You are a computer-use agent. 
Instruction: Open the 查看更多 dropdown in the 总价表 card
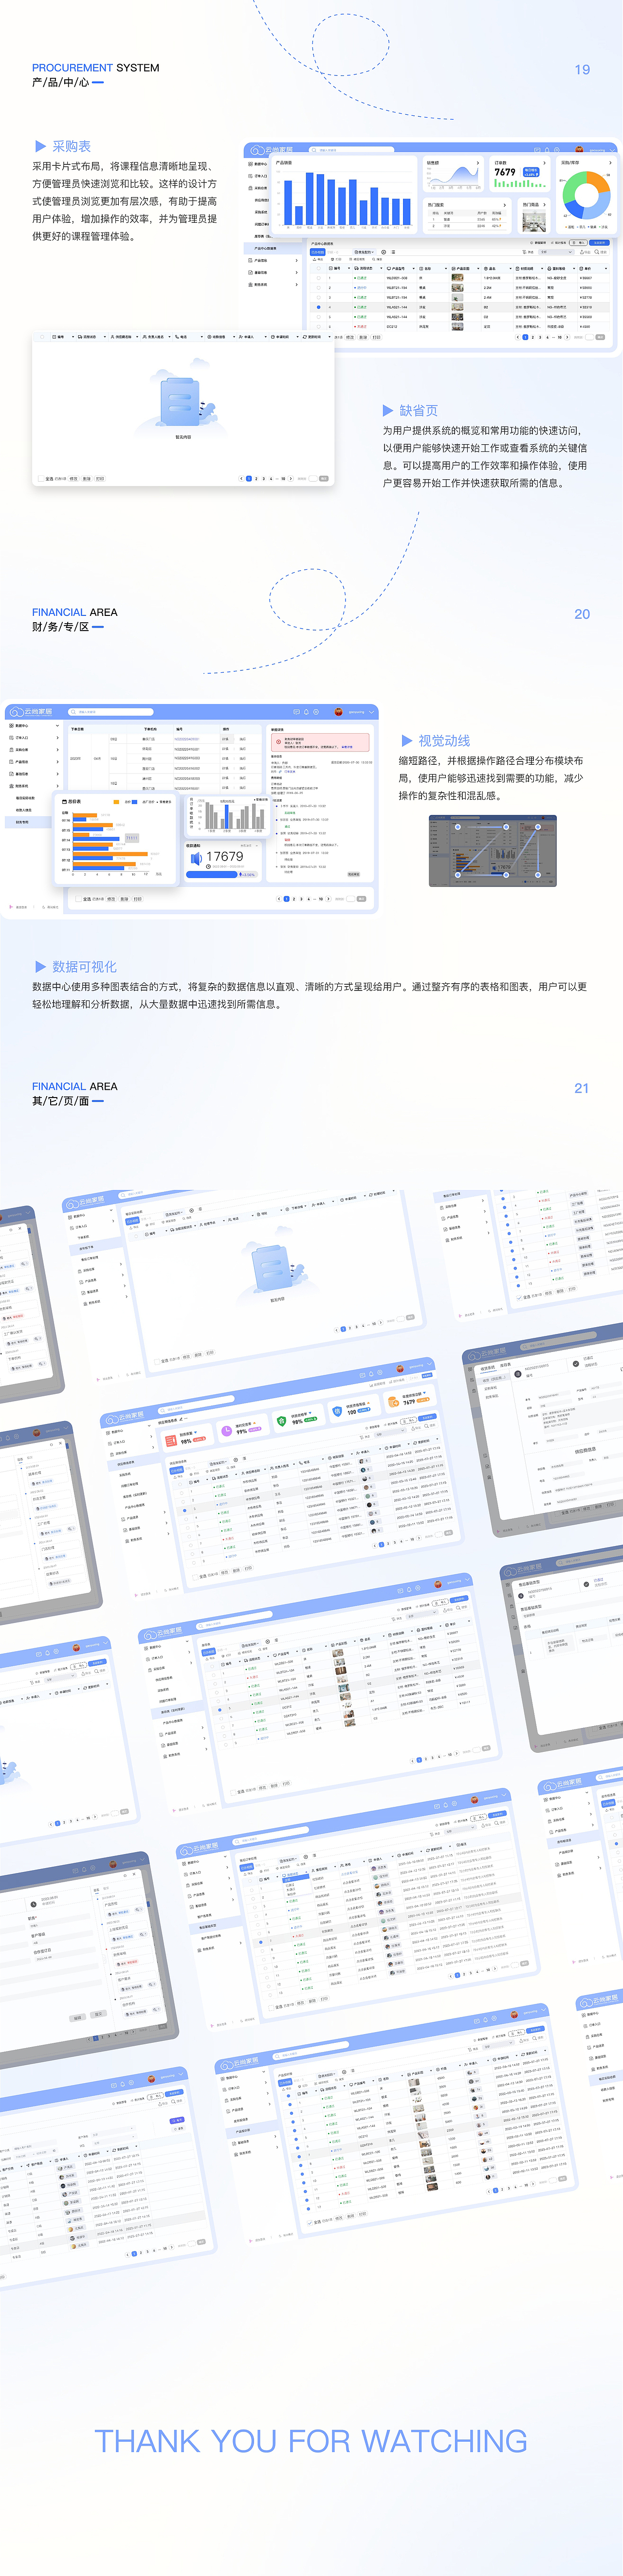(164, 802)
